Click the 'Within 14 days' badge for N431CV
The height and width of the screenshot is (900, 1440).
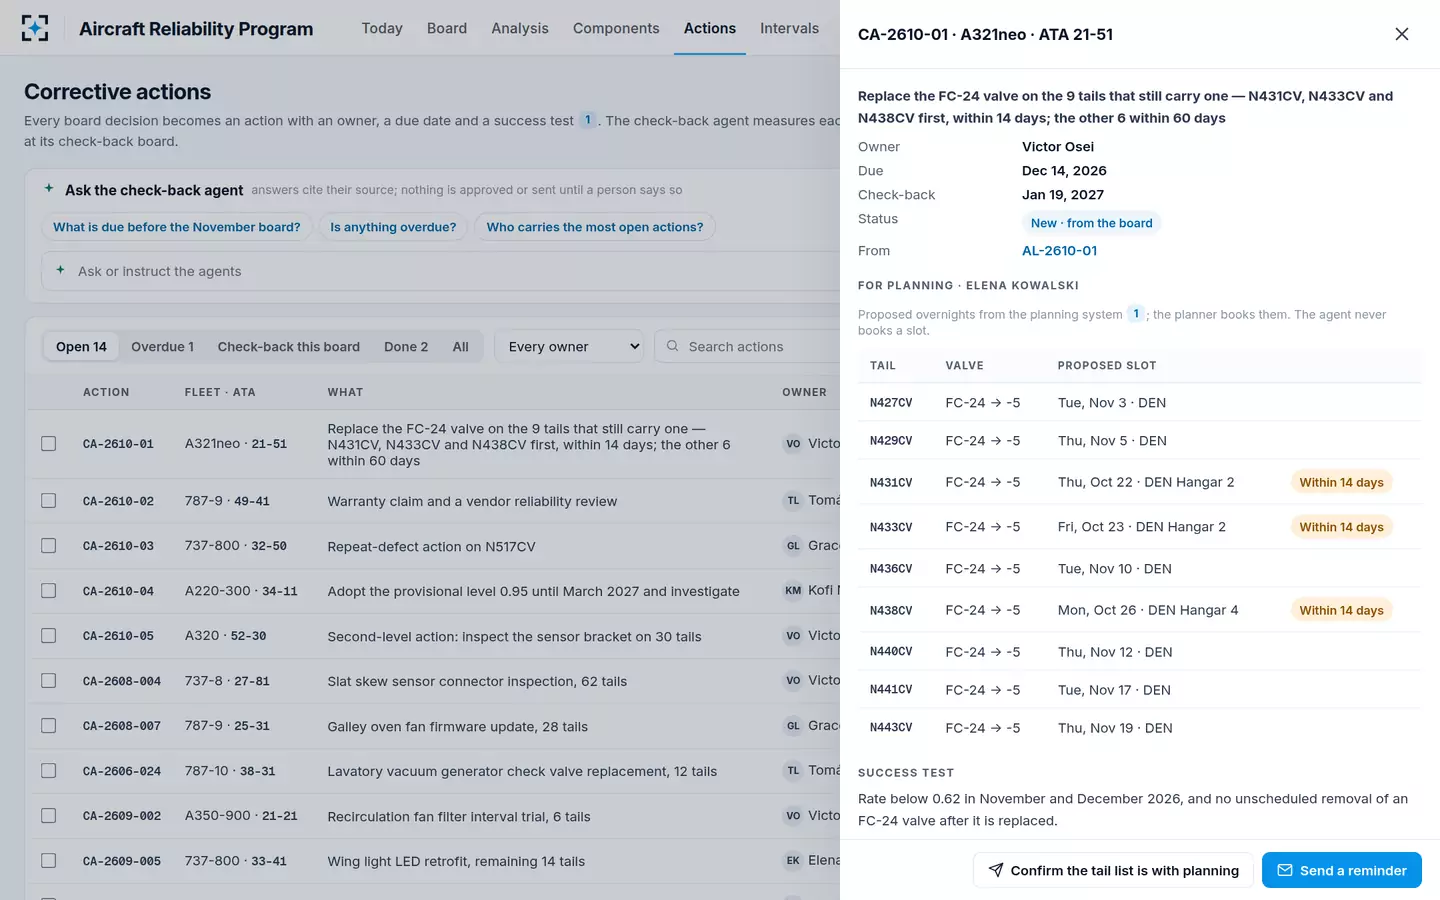[x=1341, y=482]
